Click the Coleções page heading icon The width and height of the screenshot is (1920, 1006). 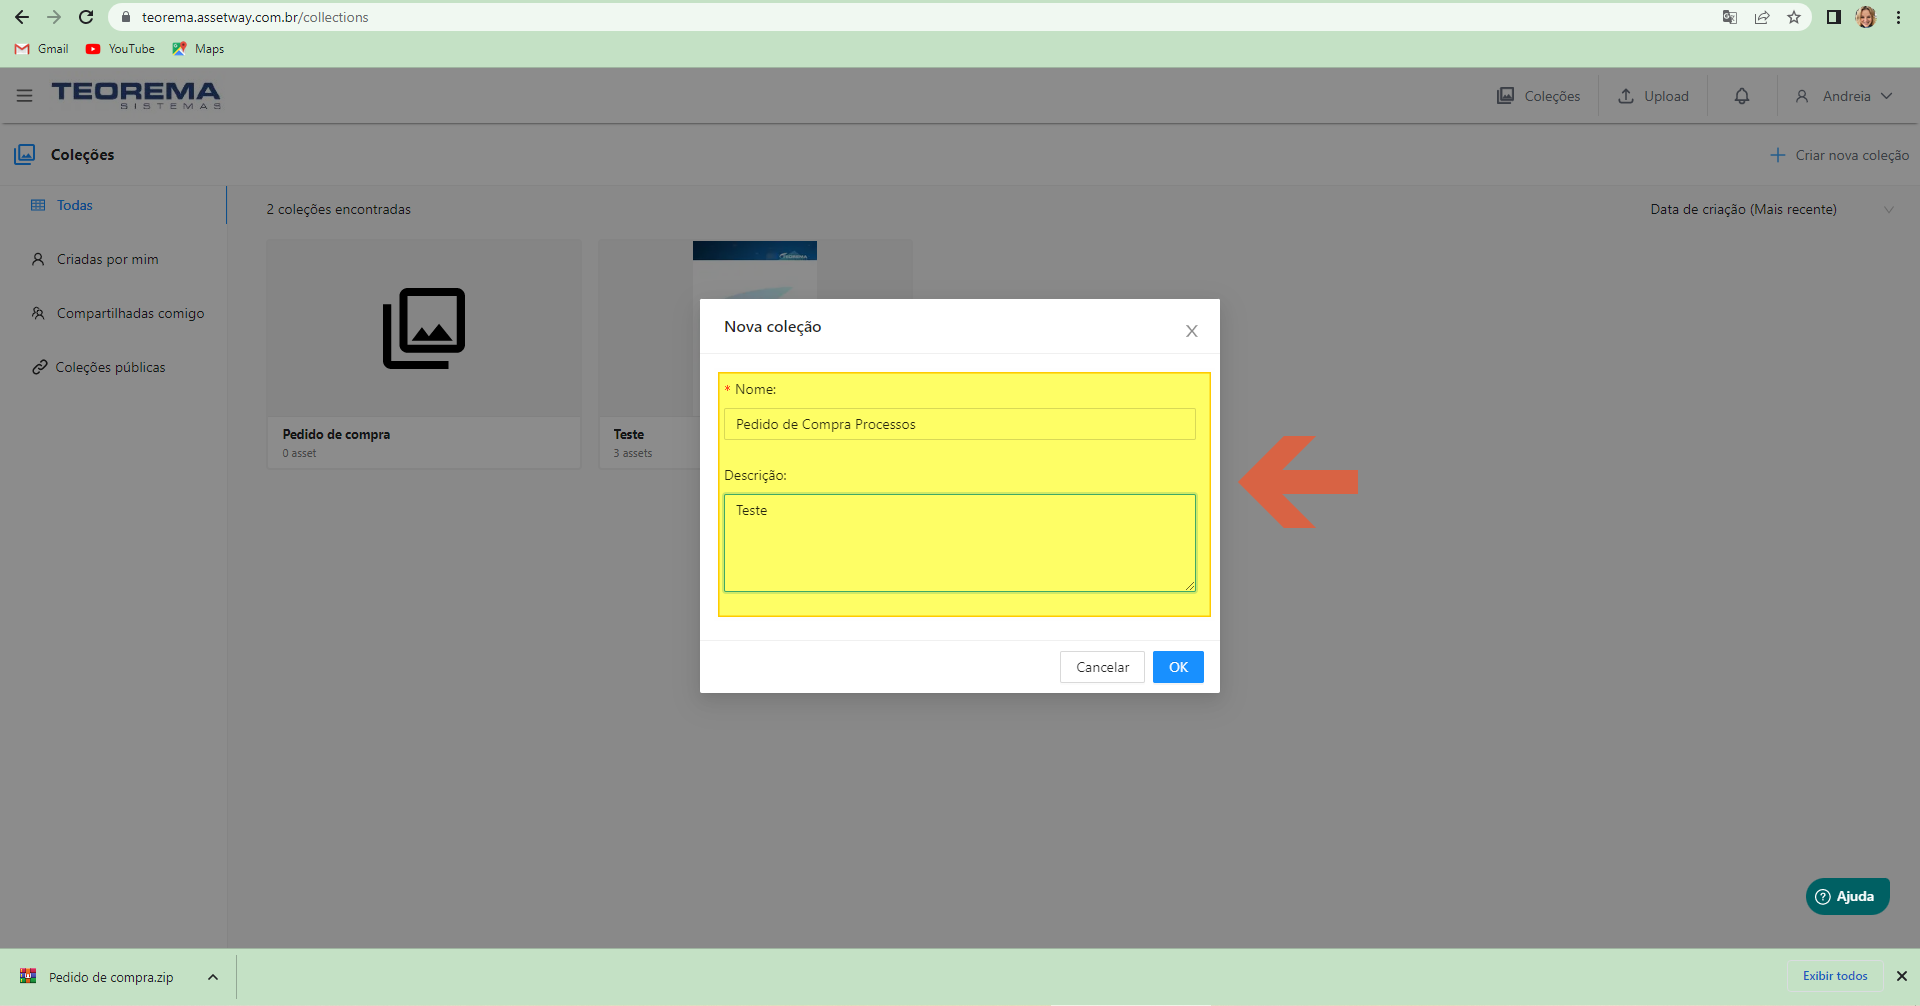point(25,154)
